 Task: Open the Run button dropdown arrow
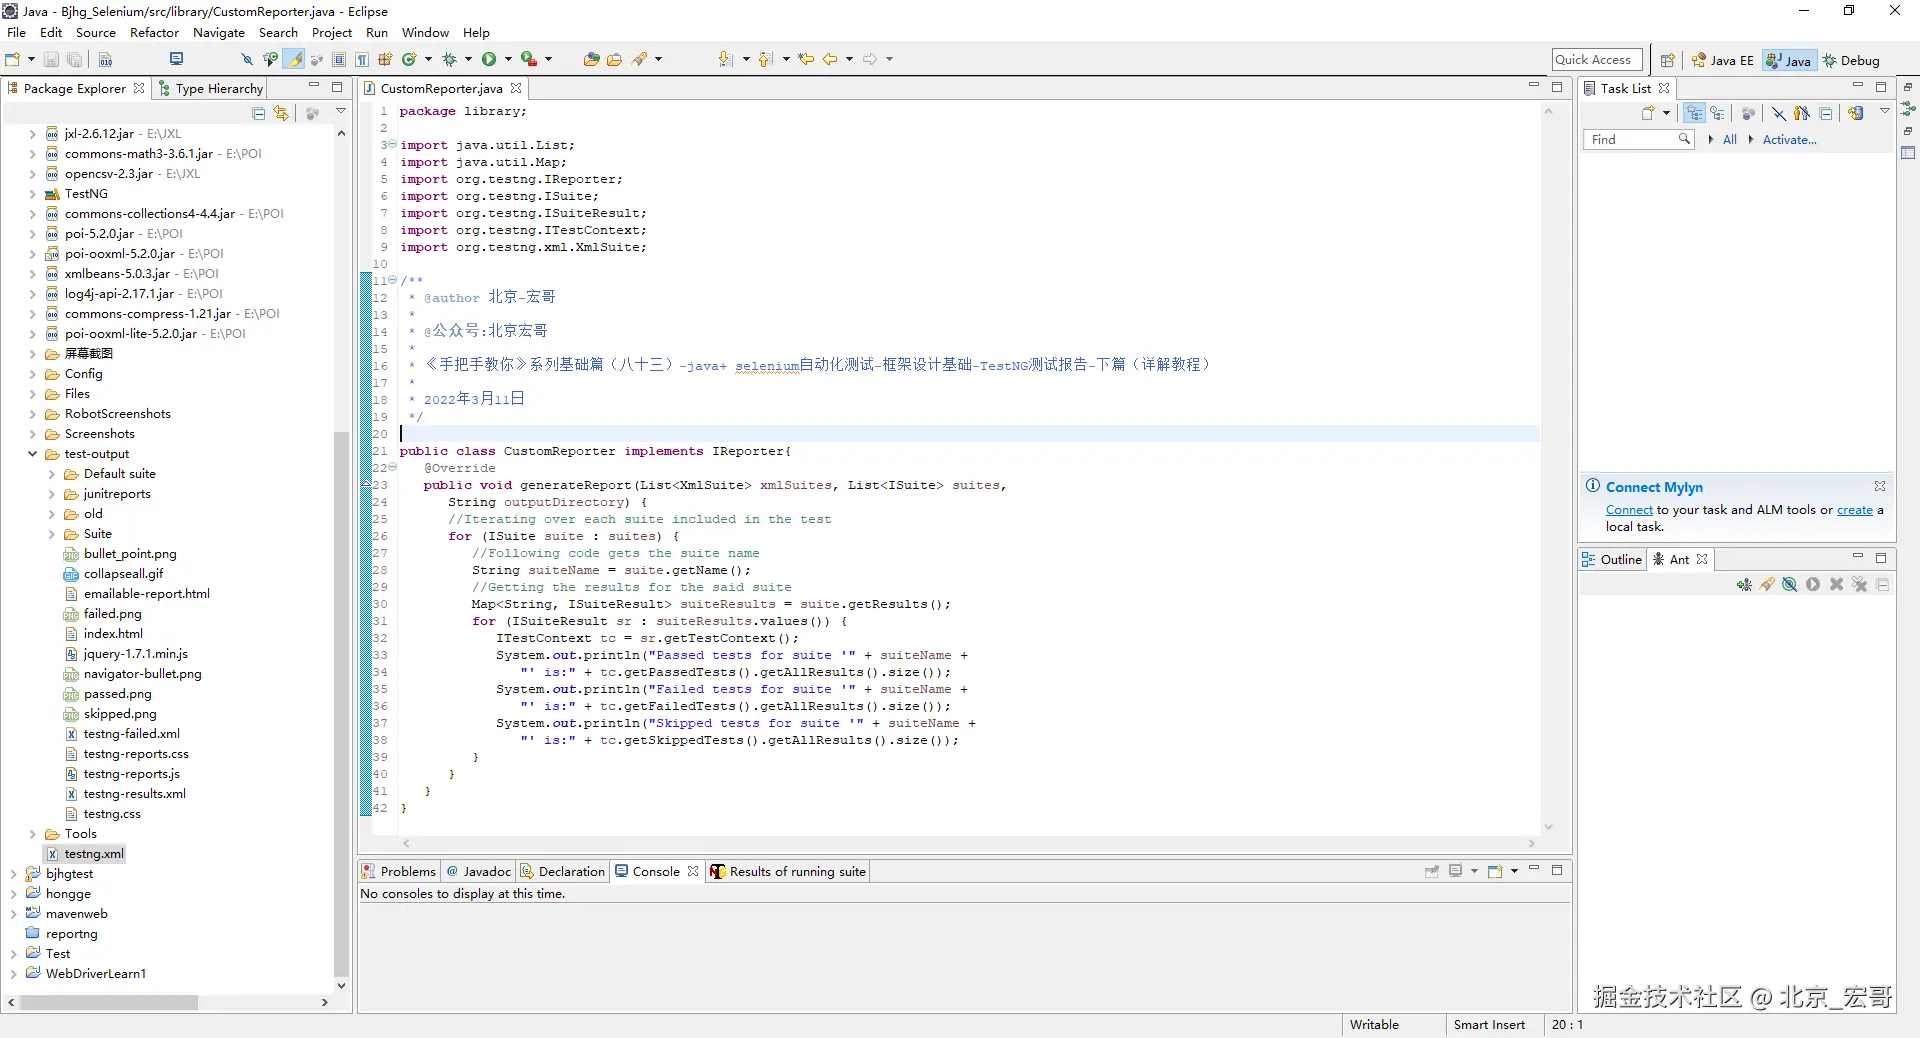click(x=508, y=60)
